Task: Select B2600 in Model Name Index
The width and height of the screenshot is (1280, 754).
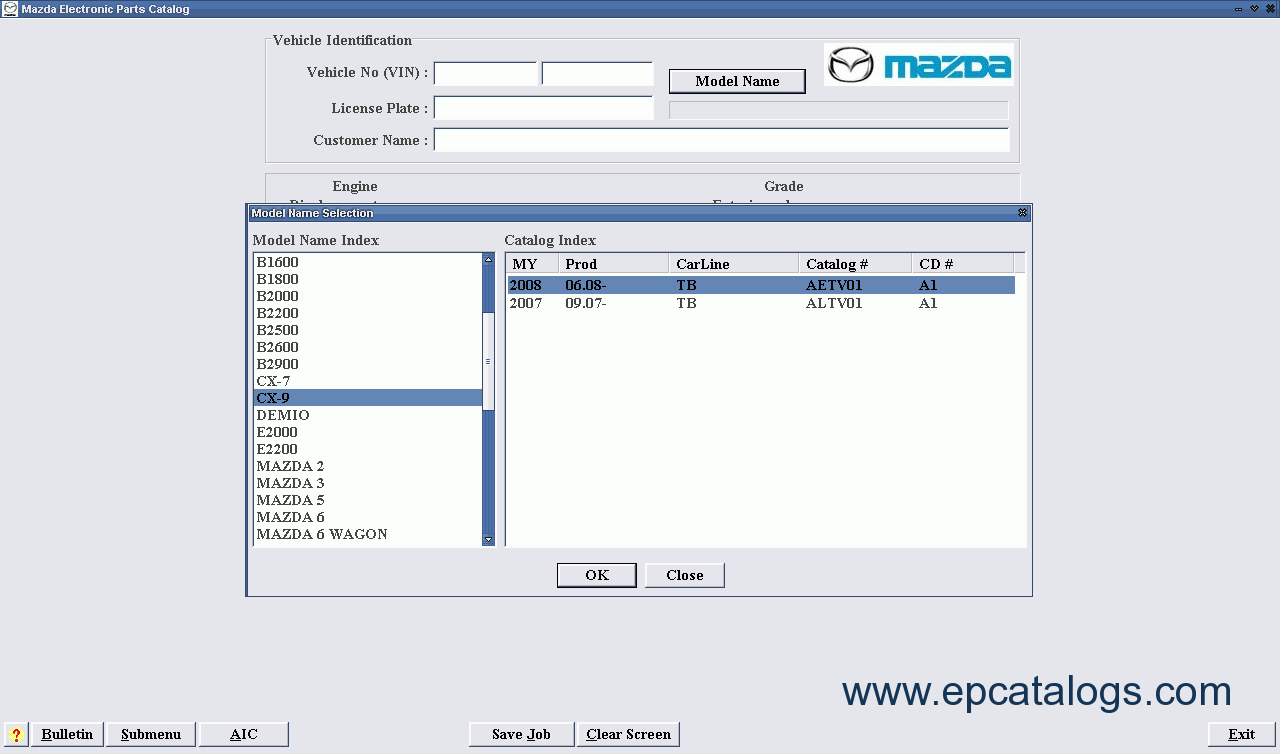Action: [368, 347]
